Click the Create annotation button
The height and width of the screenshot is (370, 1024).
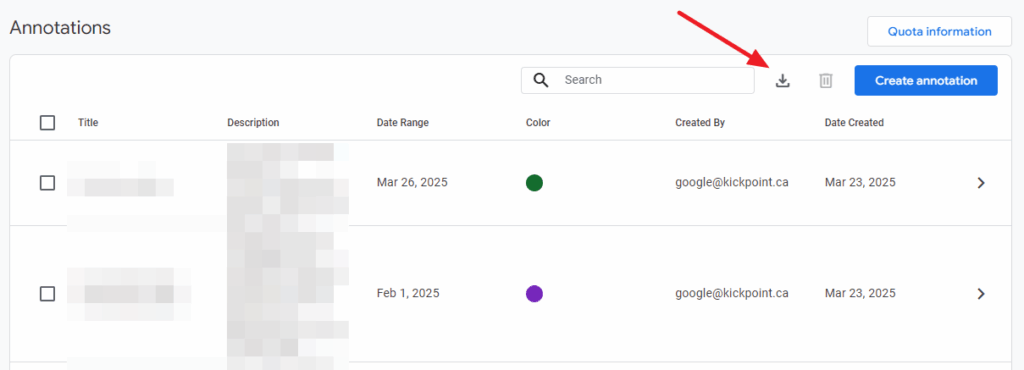tap(926, 80)
